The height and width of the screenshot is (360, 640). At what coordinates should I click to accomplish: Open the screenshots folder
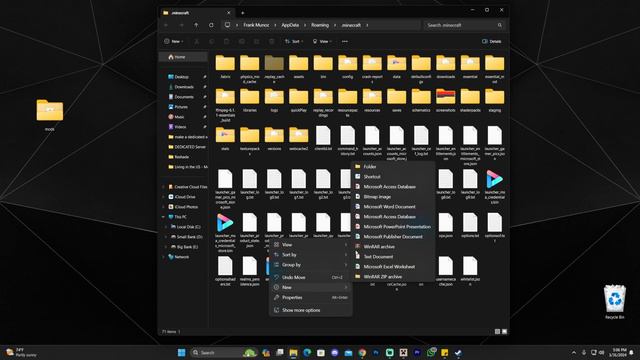pos(445,100)
